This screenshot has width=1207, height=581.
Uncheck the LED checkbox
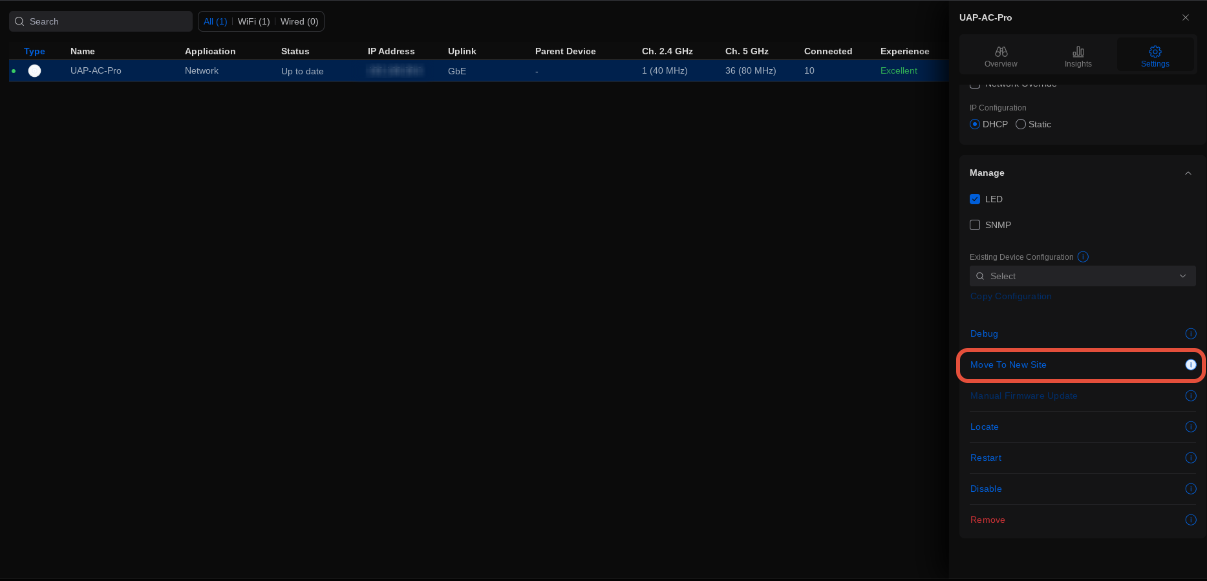tap(975, 199)
